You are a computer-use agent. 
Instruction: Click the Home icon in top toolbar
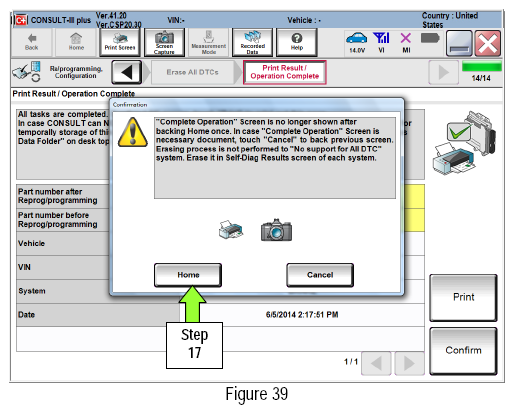click(76, 42)
